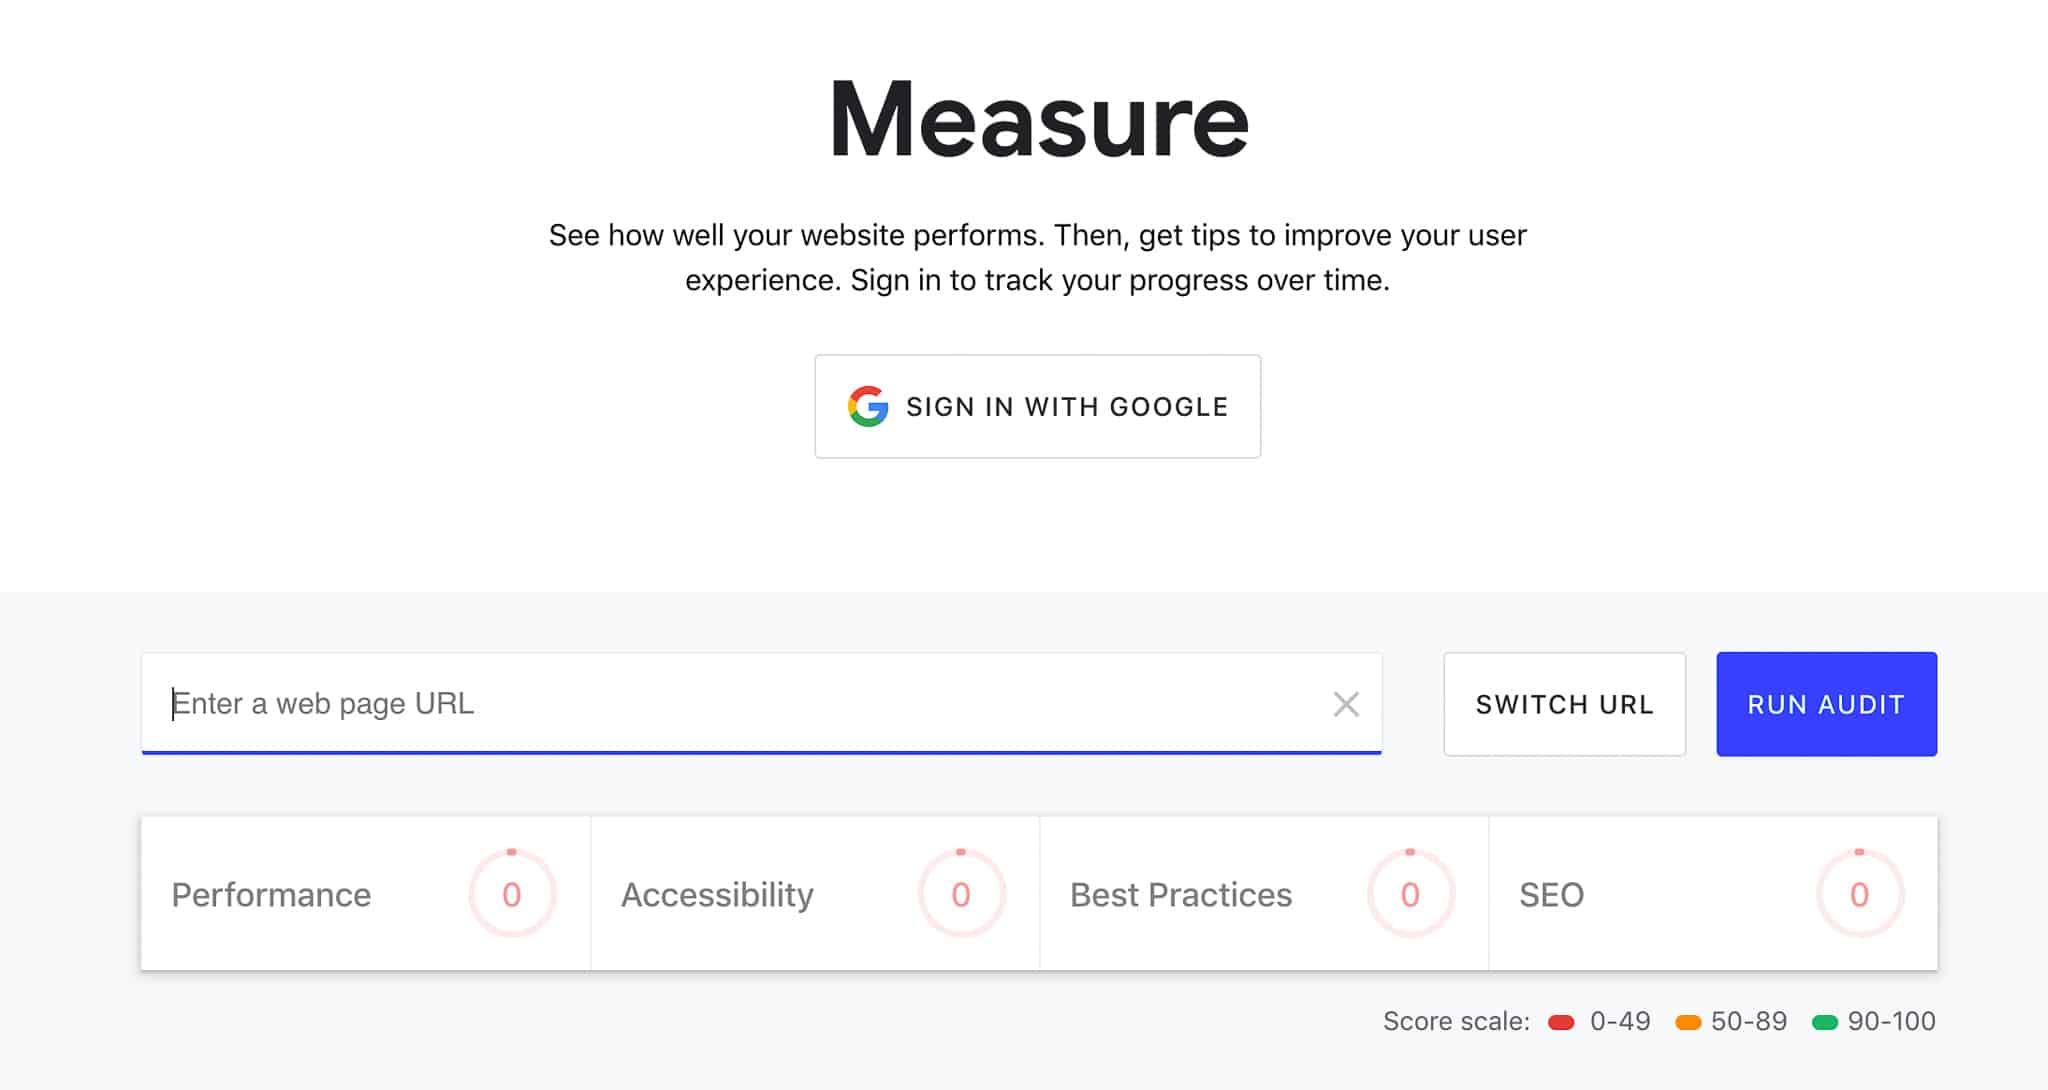Screen dimensions: 2048x1090
Task: Select the Accessibility category label
Action: pyautogui.click(x=717, y=894)
